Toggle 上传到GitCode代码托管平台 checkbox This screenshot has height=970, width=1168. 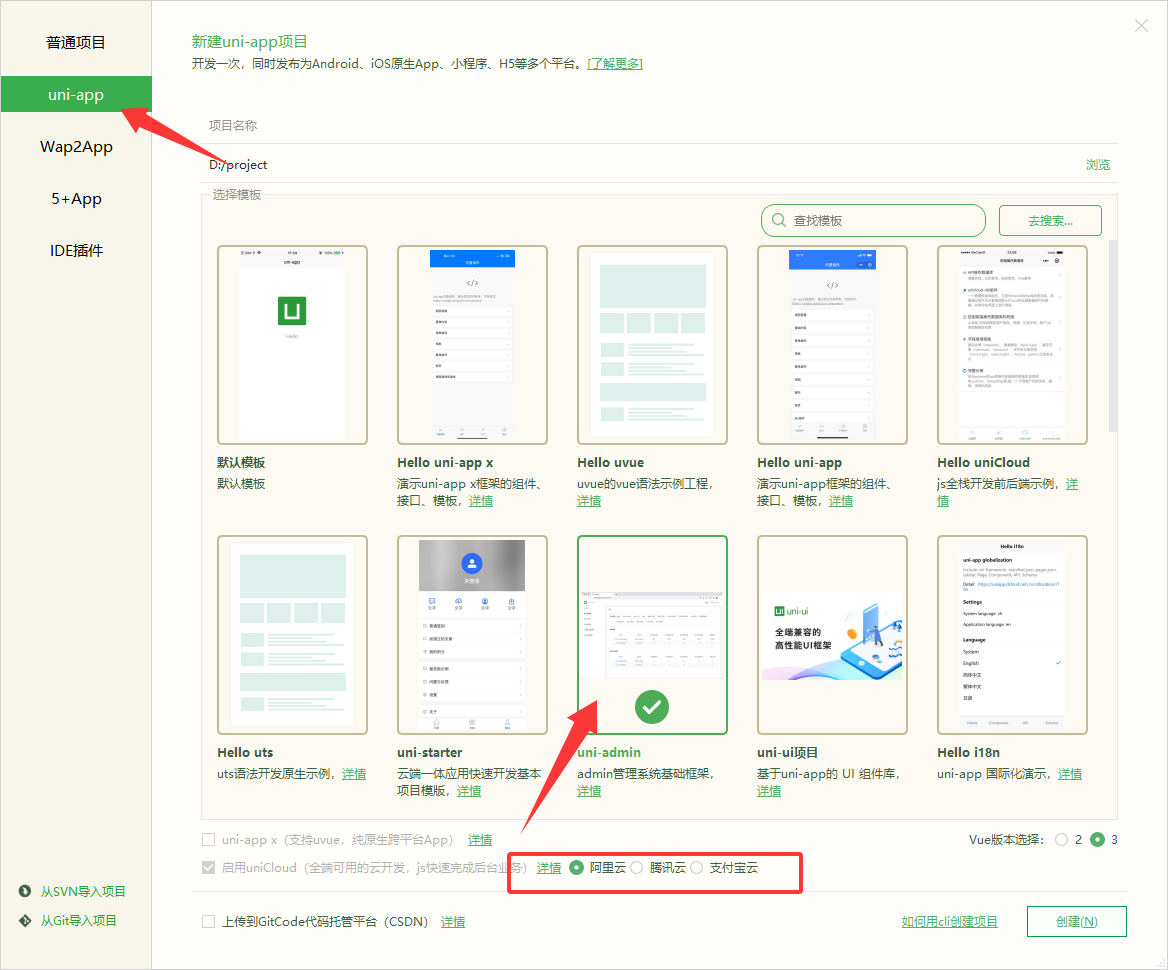tap(209, 922)
